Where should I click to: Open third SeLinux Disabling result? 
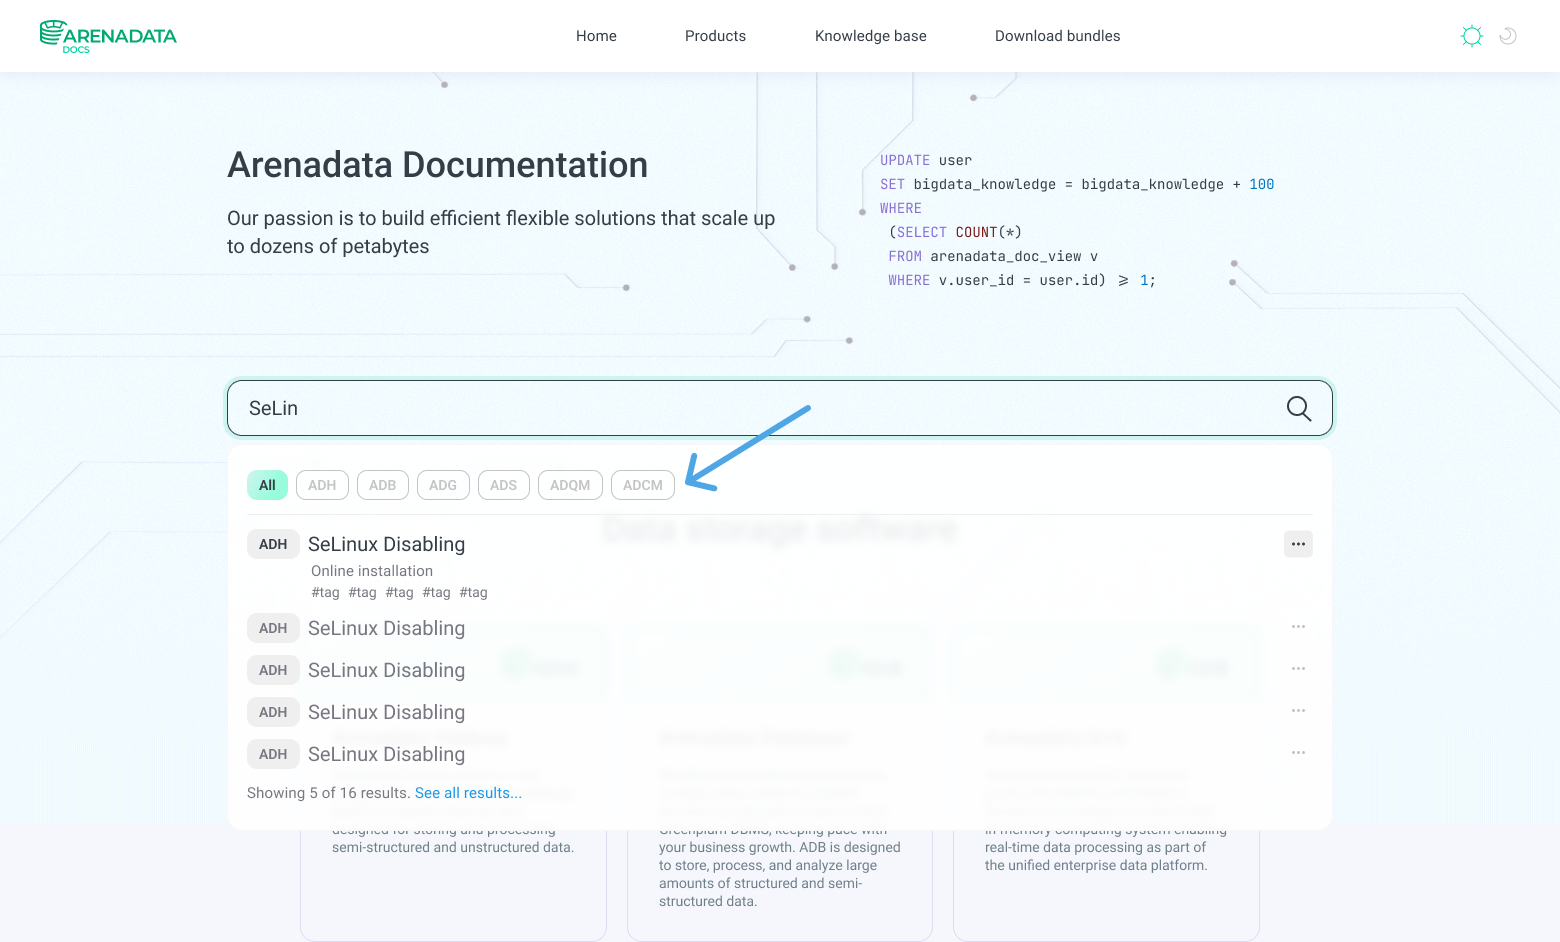tap(386, 670)
